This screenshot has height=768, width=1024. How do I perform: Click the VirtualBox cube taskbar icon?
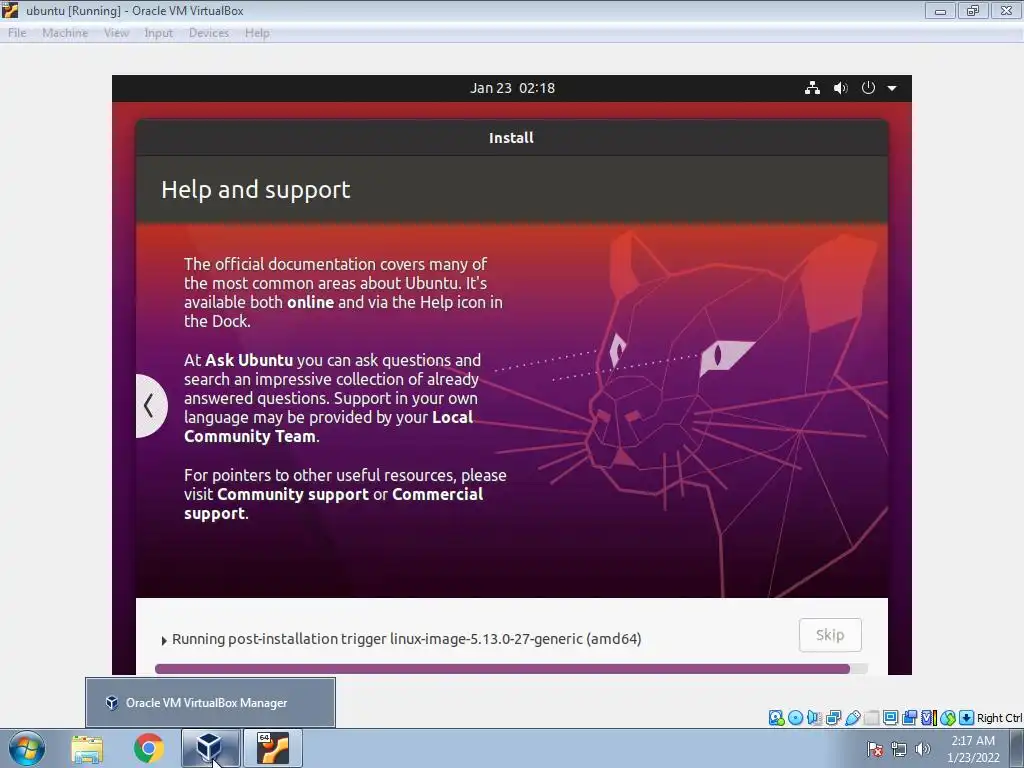click(x=210, y=748)
